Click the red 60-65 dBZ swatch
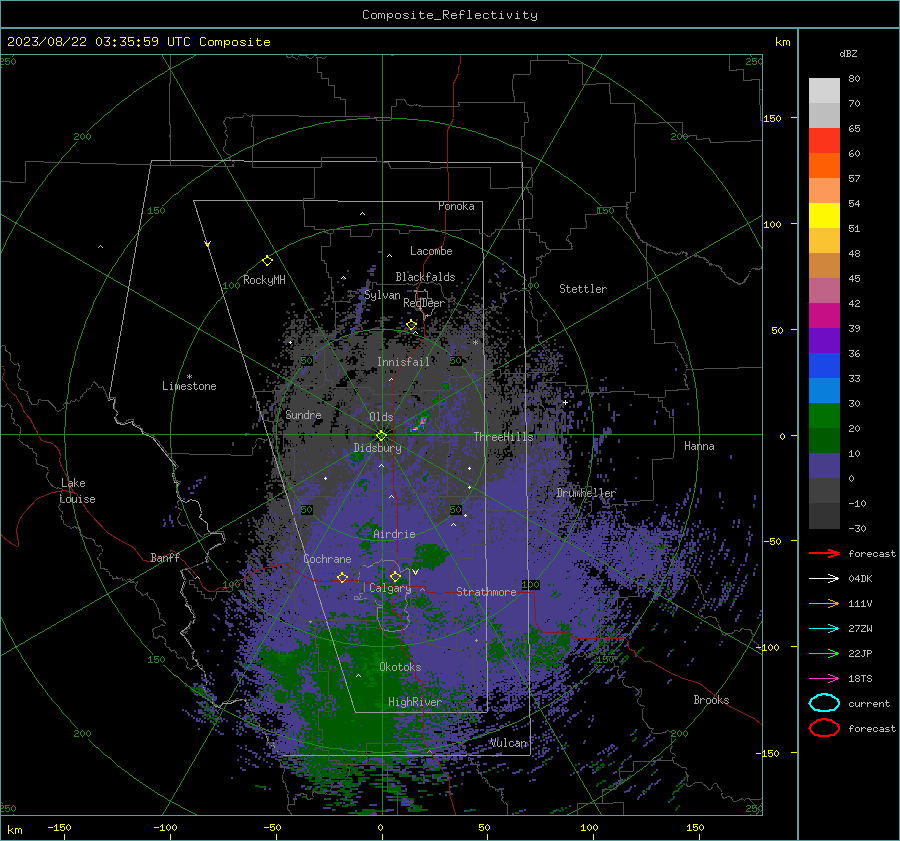Screen dimensions: 900x841 [824, 141]
